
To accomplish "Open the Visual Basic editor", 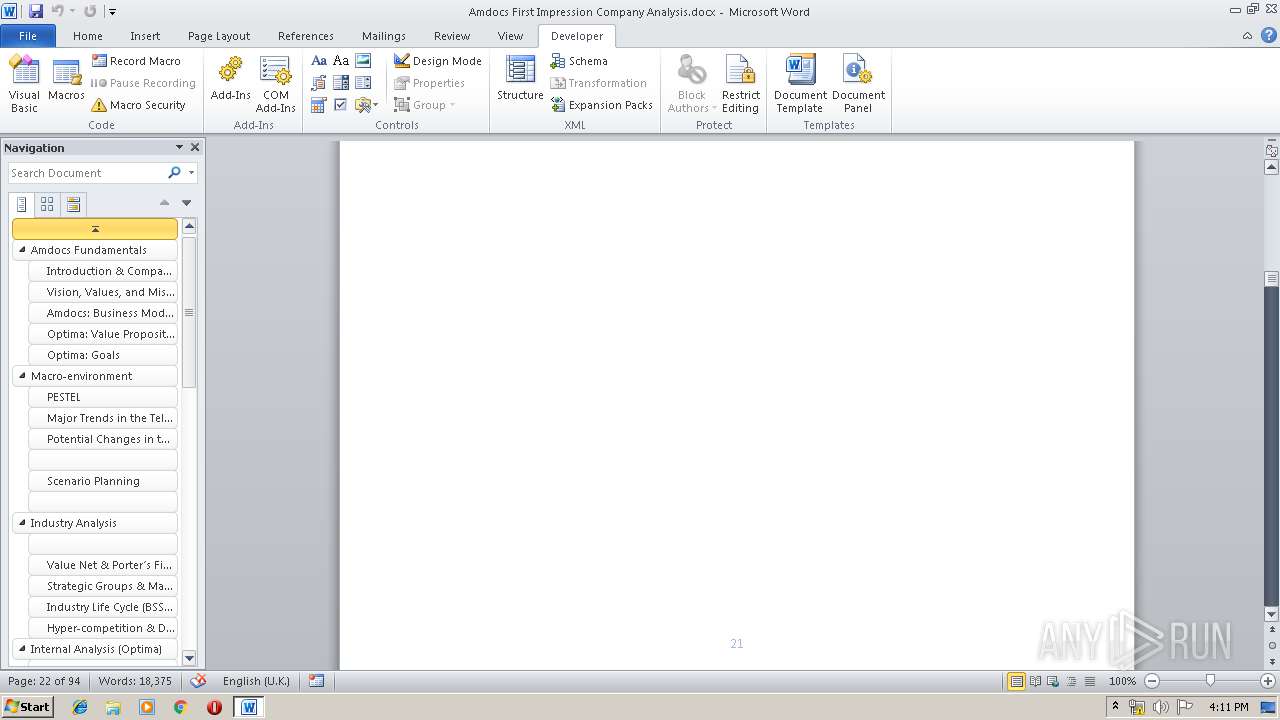I will point(24,84).
